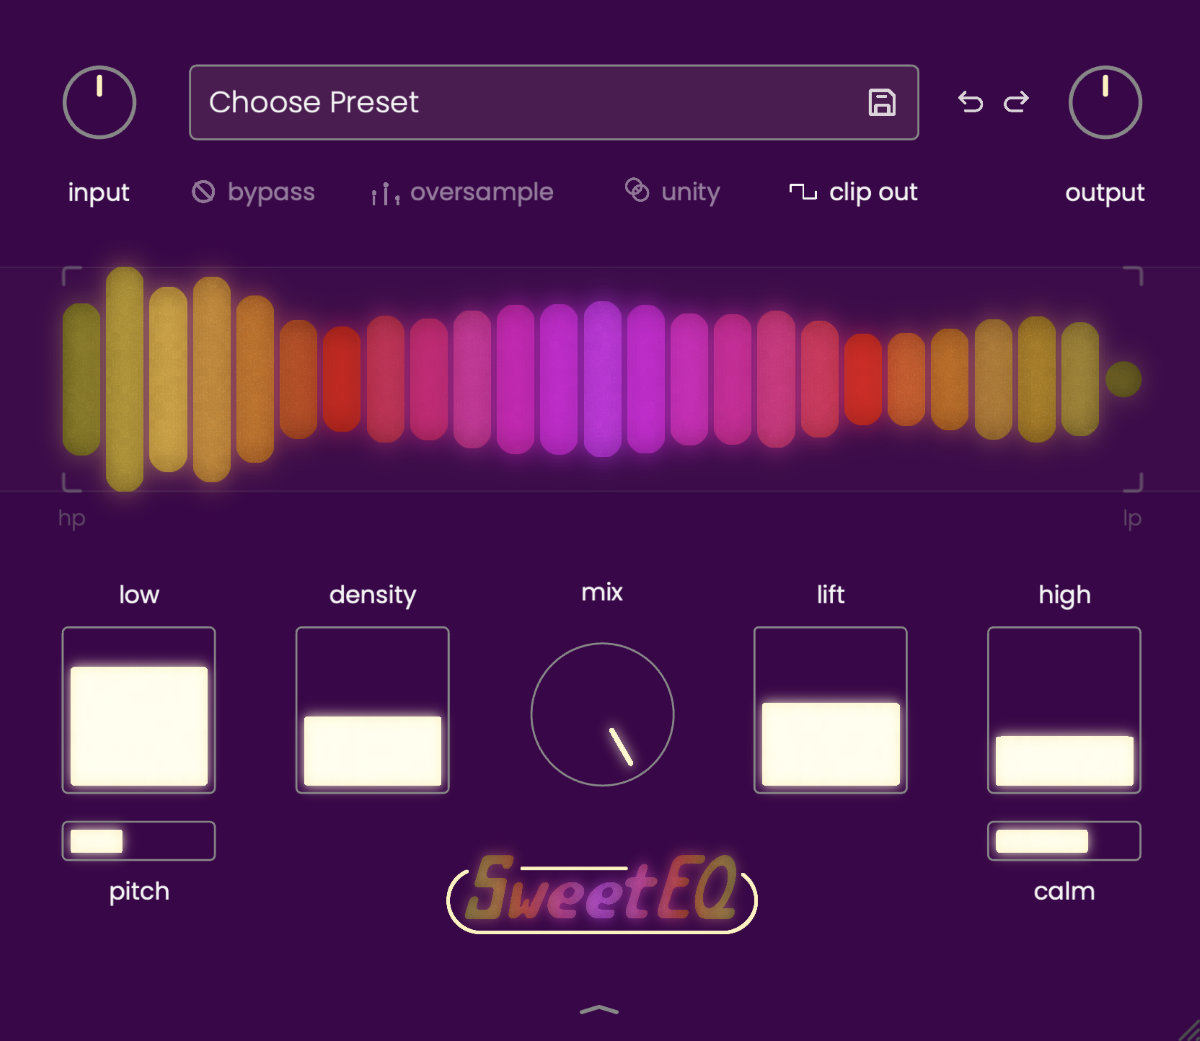The image size is (1200, 1041).
Task: Click the mix knob dial
Action: coord(602,714)
